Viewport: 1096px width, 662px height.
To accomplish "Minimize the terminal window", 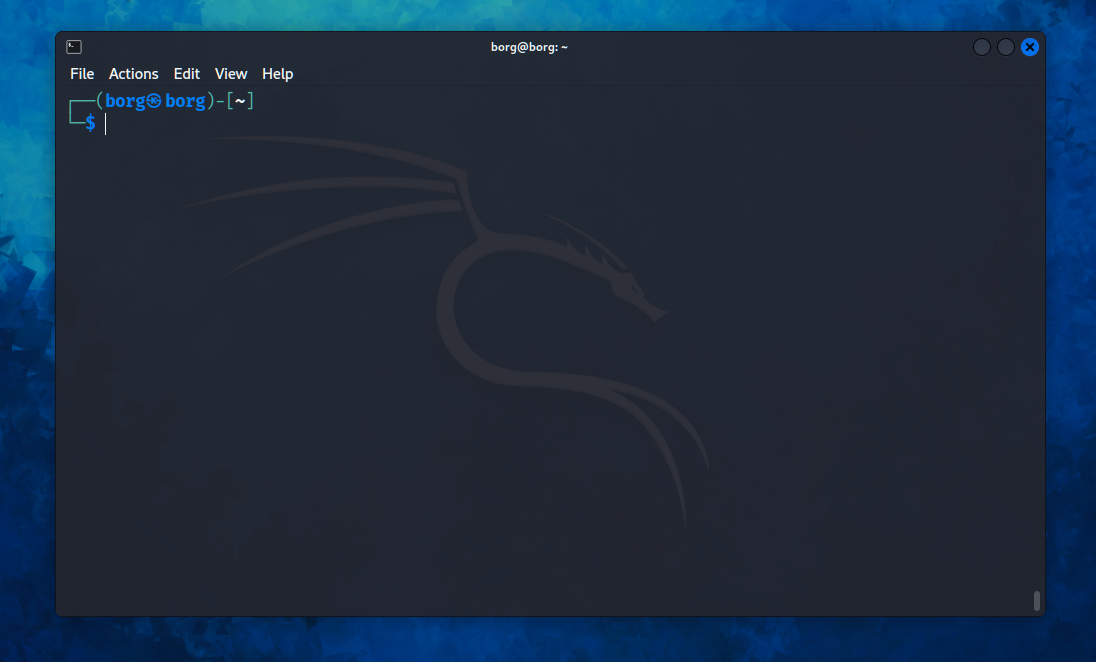I will point(982,47).
